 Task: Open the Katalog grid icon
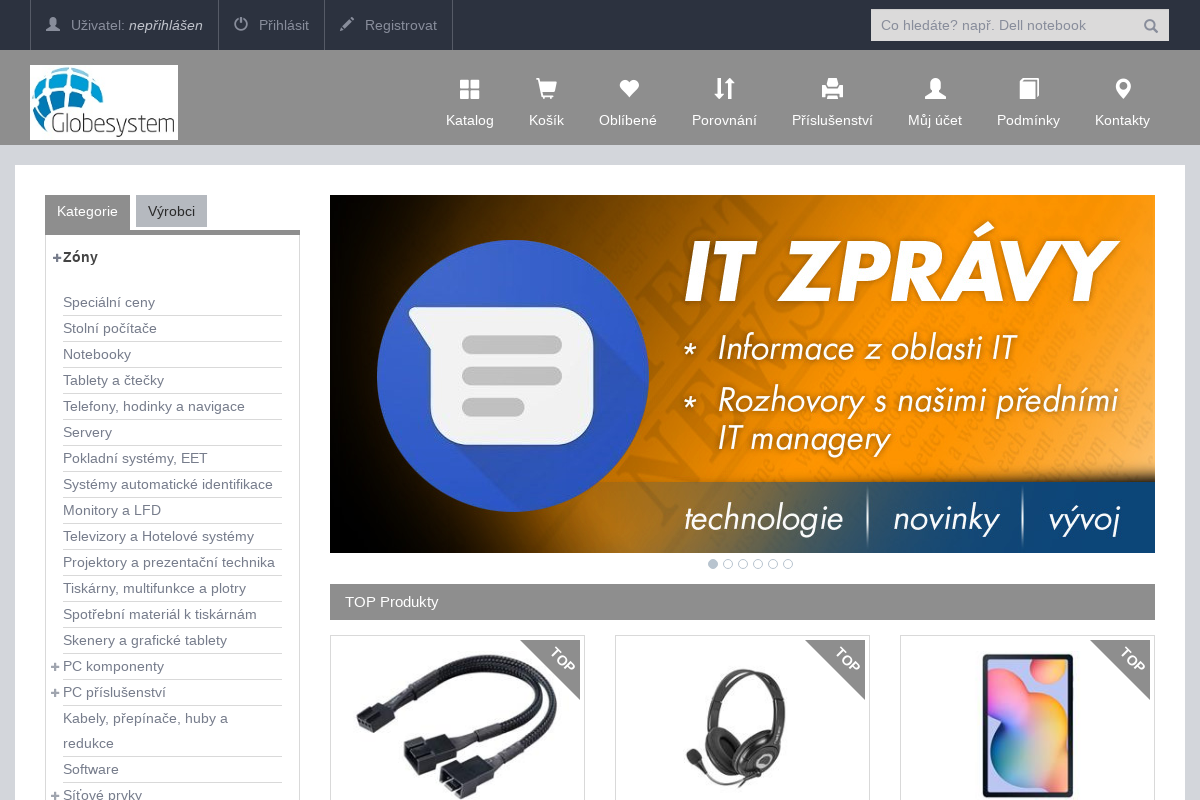(469, 90)
